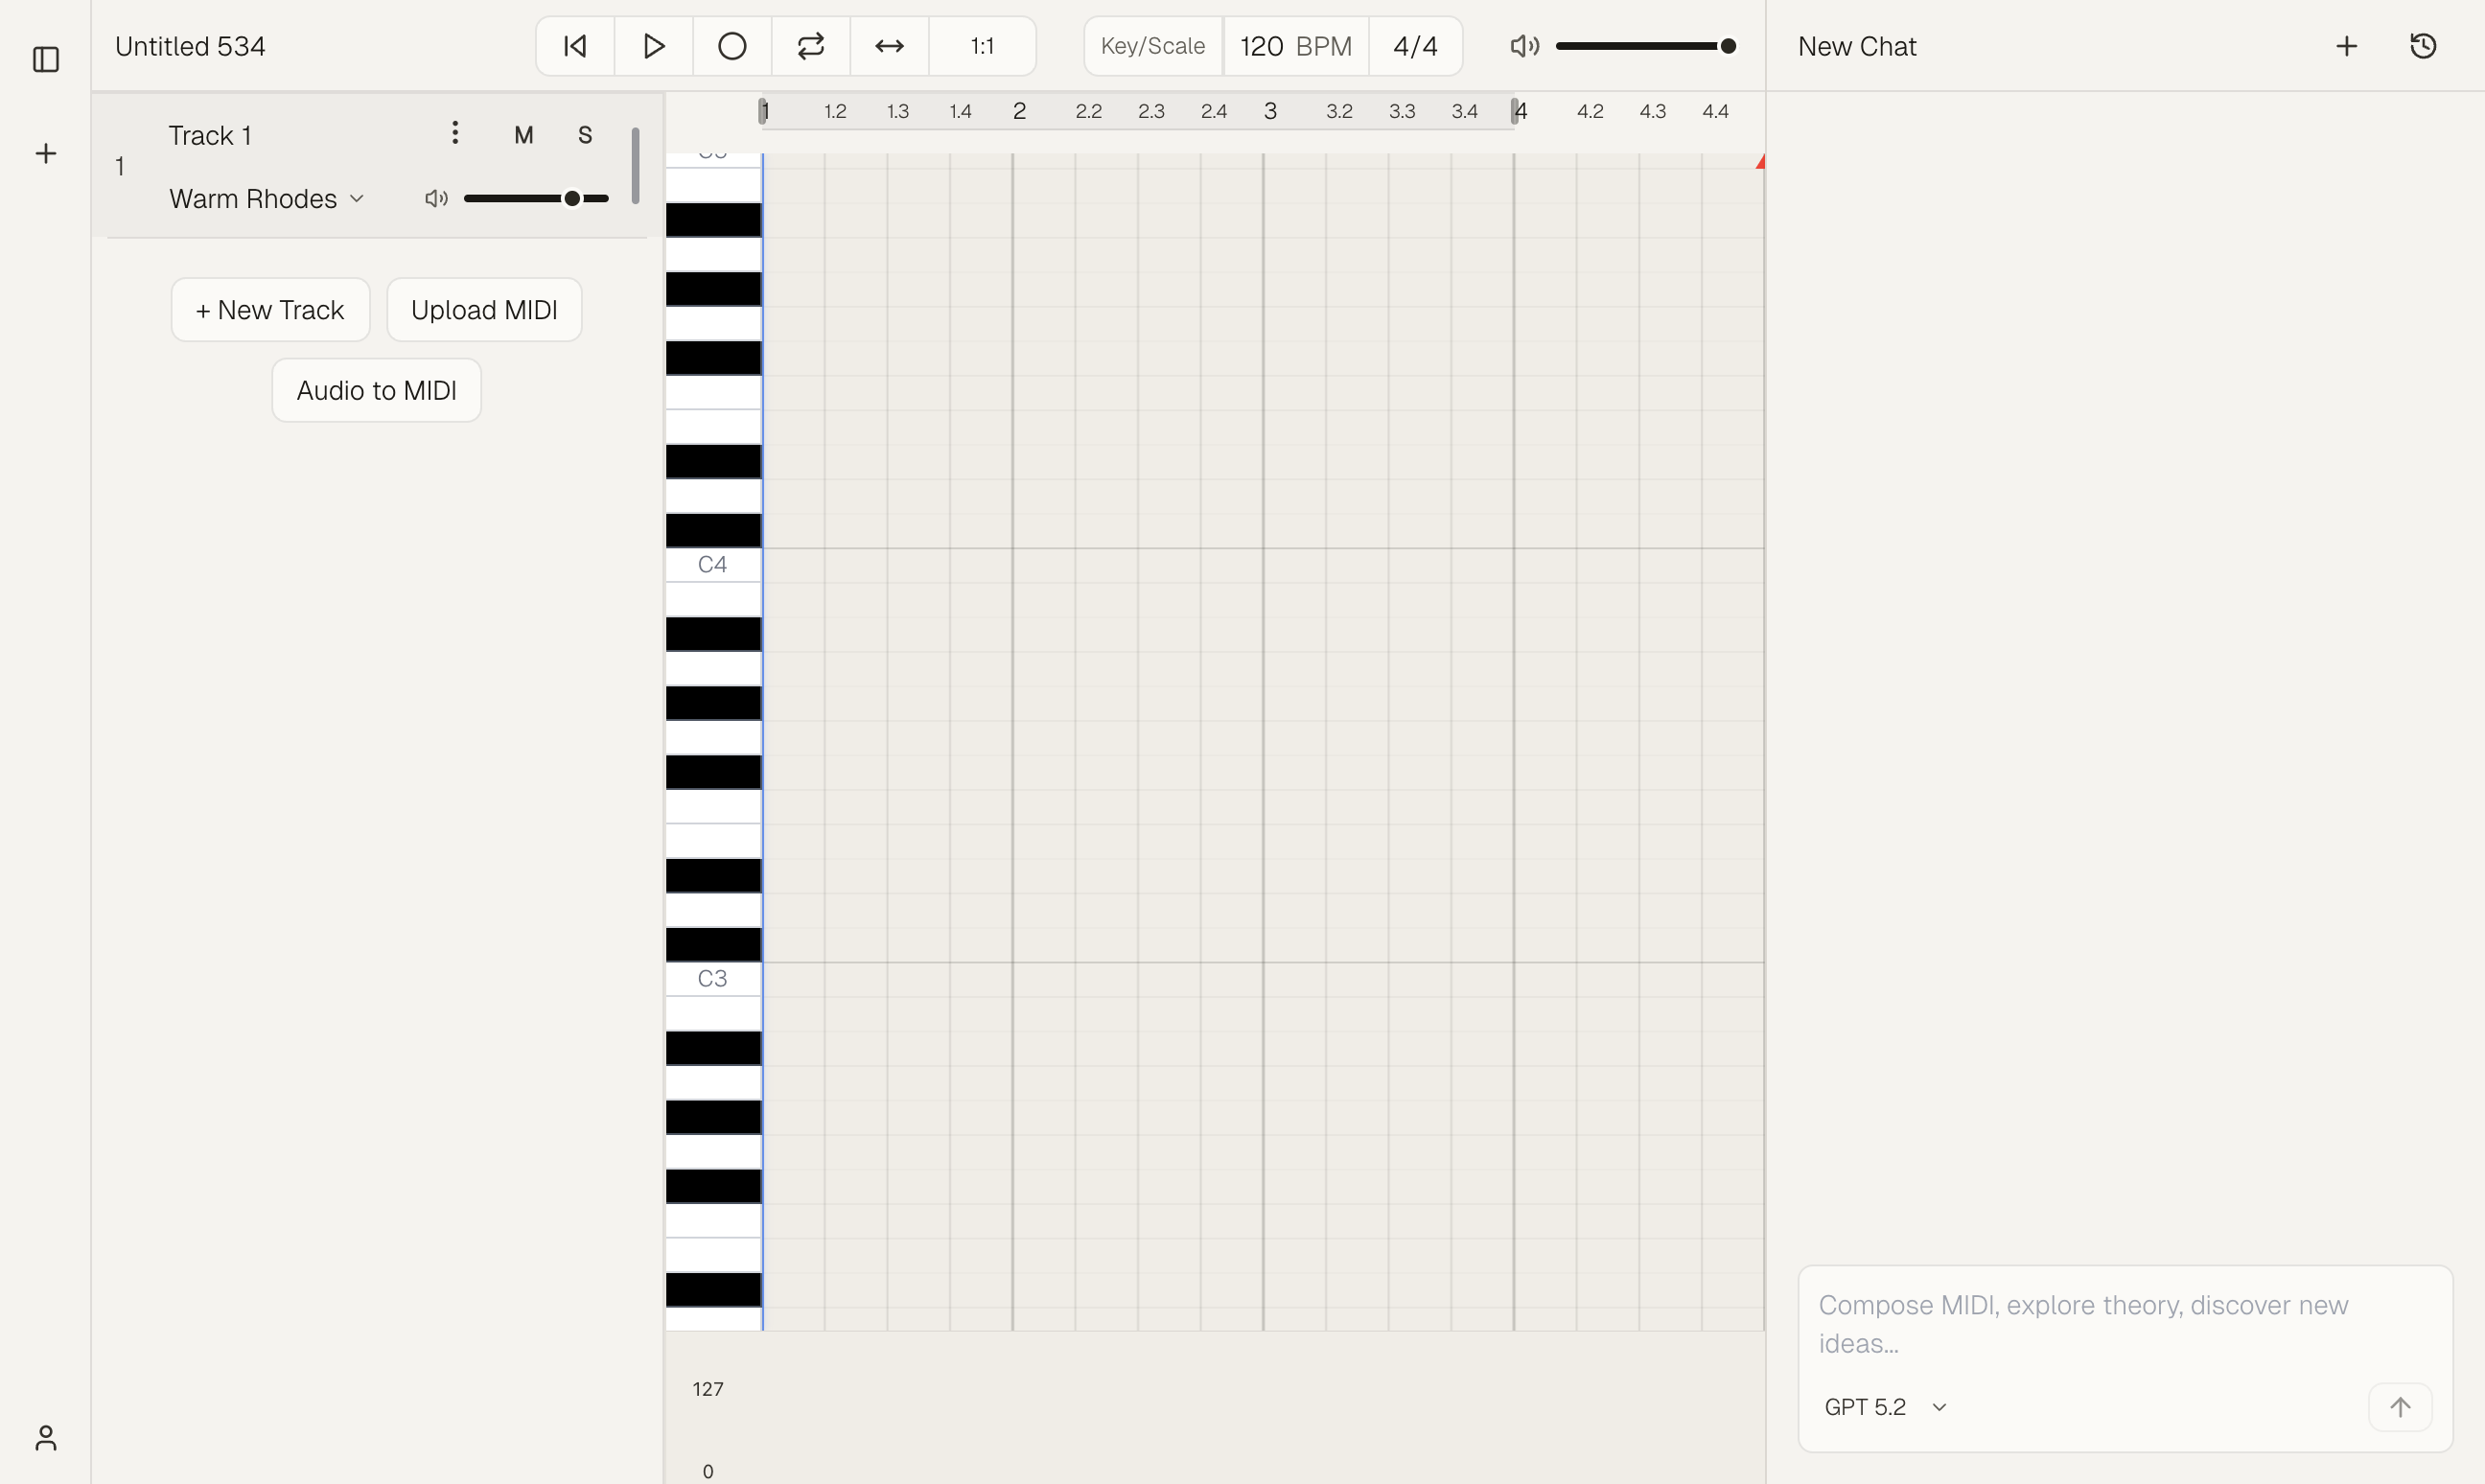2485x1484 pixels.
Task: Toggle the loop playback icon
Action: pyautogui.click(x=810, y=46)
